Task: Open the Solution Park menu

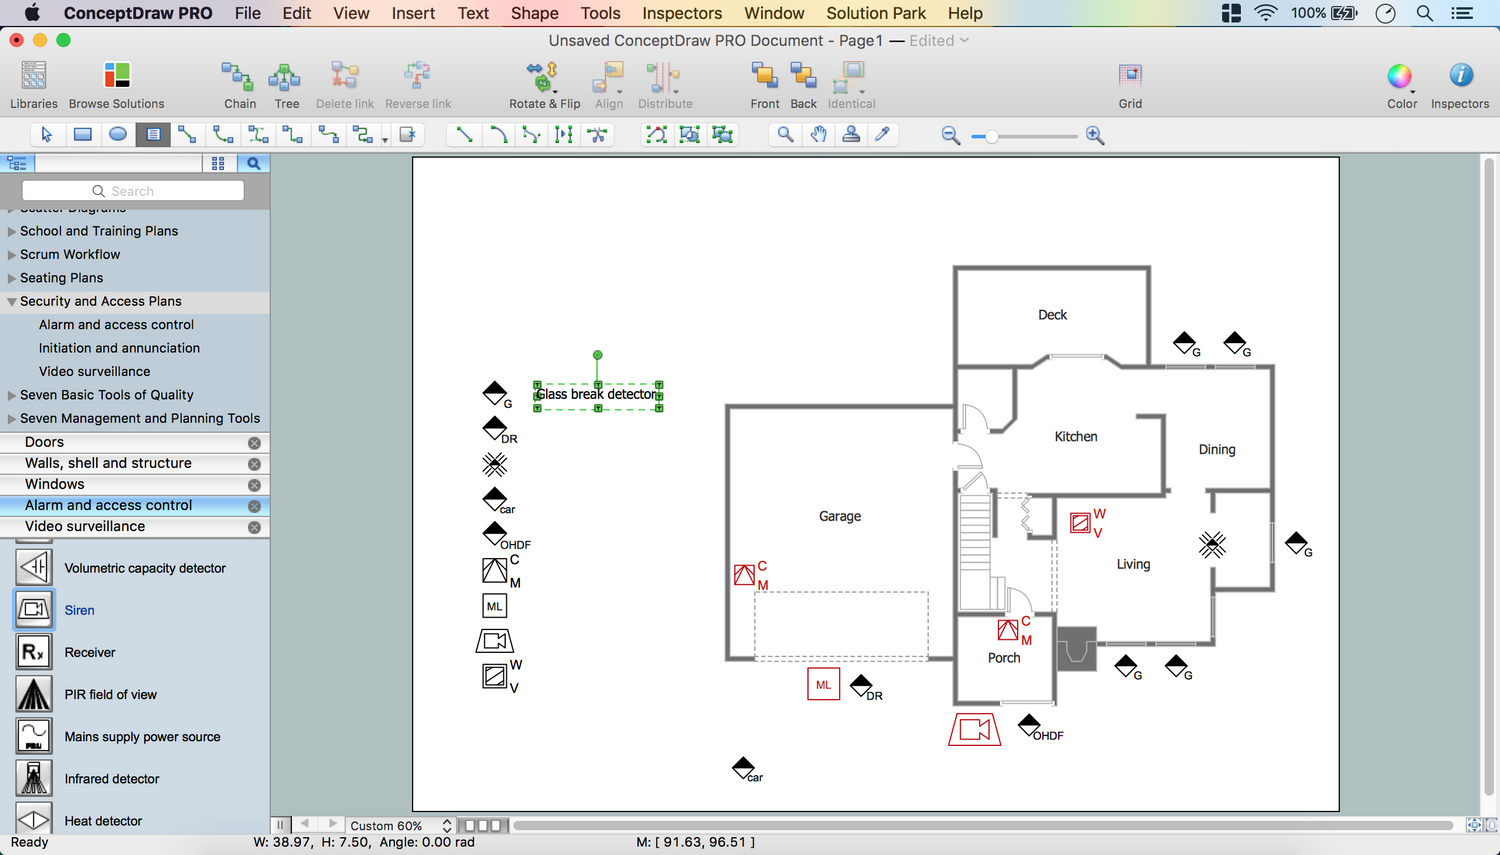Action: tap(876, 13)
